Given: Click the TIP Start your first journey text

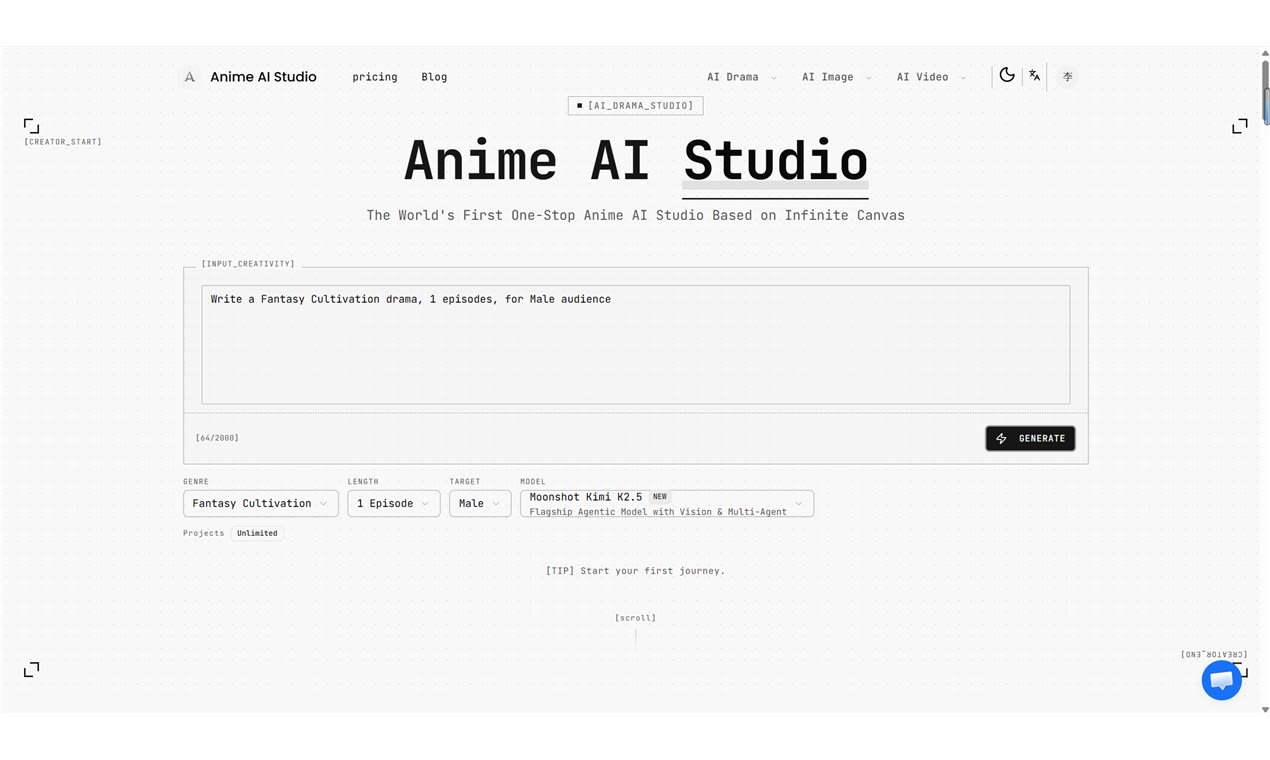Looking at the screenshot, I should [x=635, y=571].
